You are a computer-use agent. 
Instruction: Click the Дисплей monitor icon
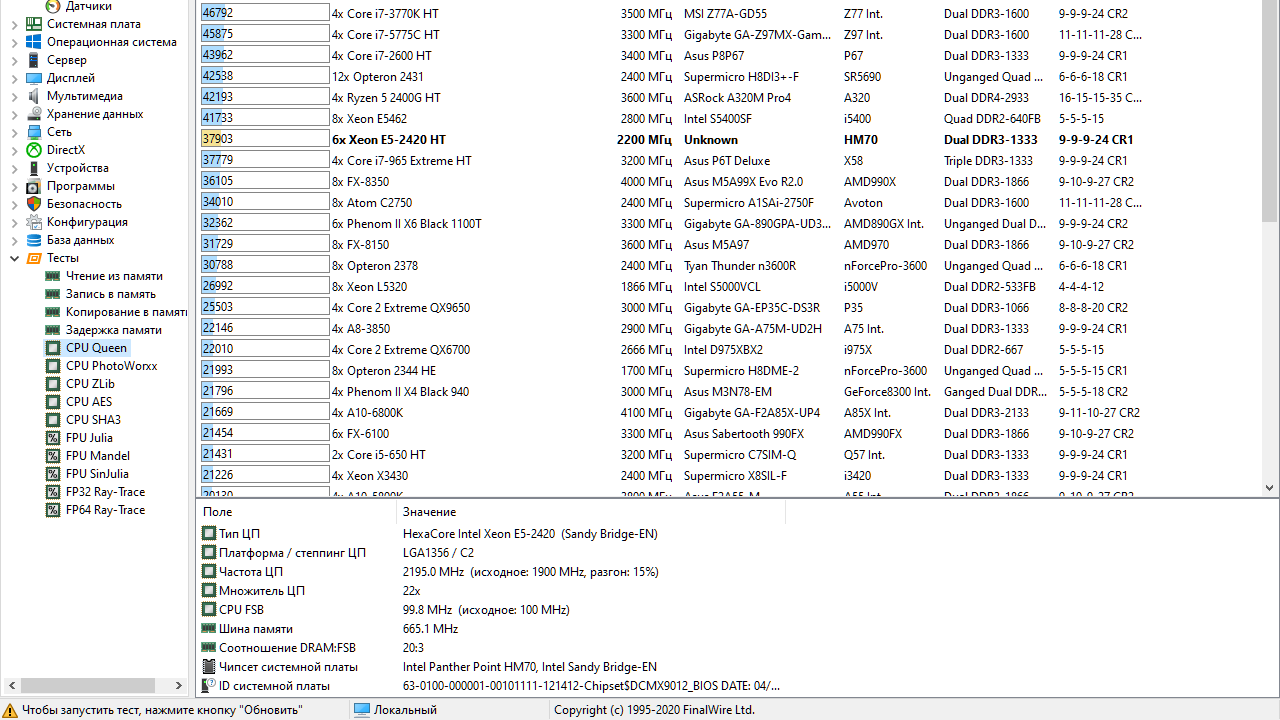click(34, 78)
